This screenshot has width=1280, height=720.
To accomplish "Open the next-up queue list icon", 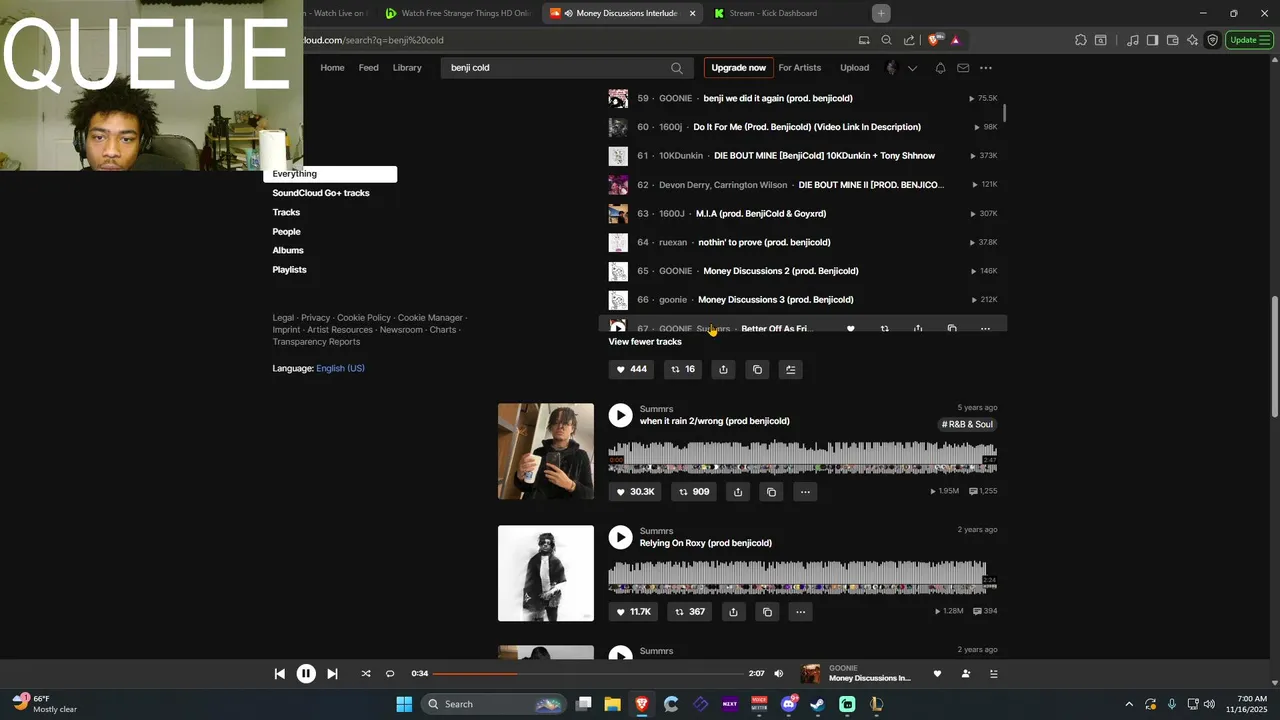I will click(x=993, y=674).
